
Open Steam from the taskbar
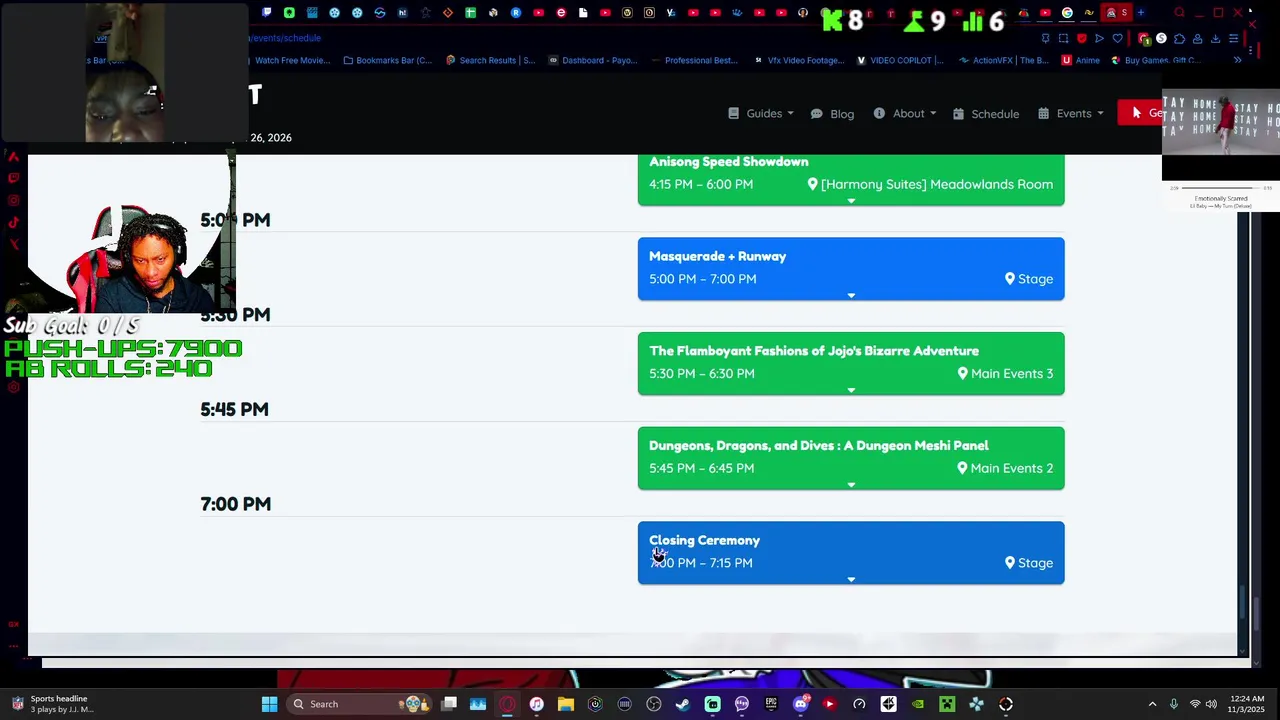click(683, 704)
